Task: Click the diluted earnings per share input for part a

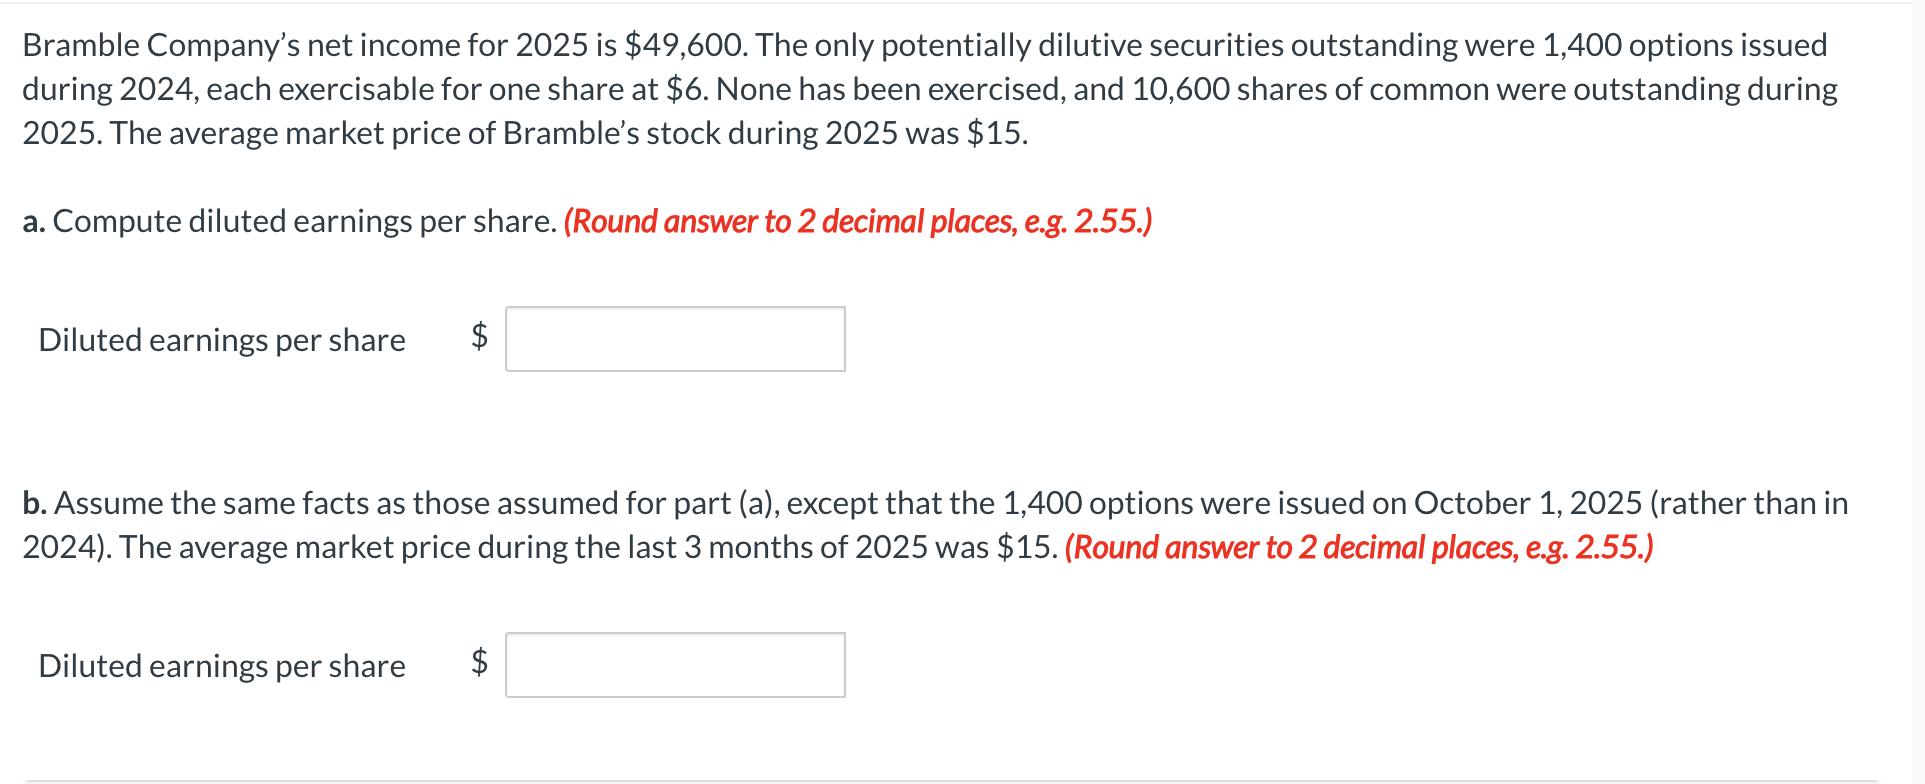Action: click(x=675, y=339)
